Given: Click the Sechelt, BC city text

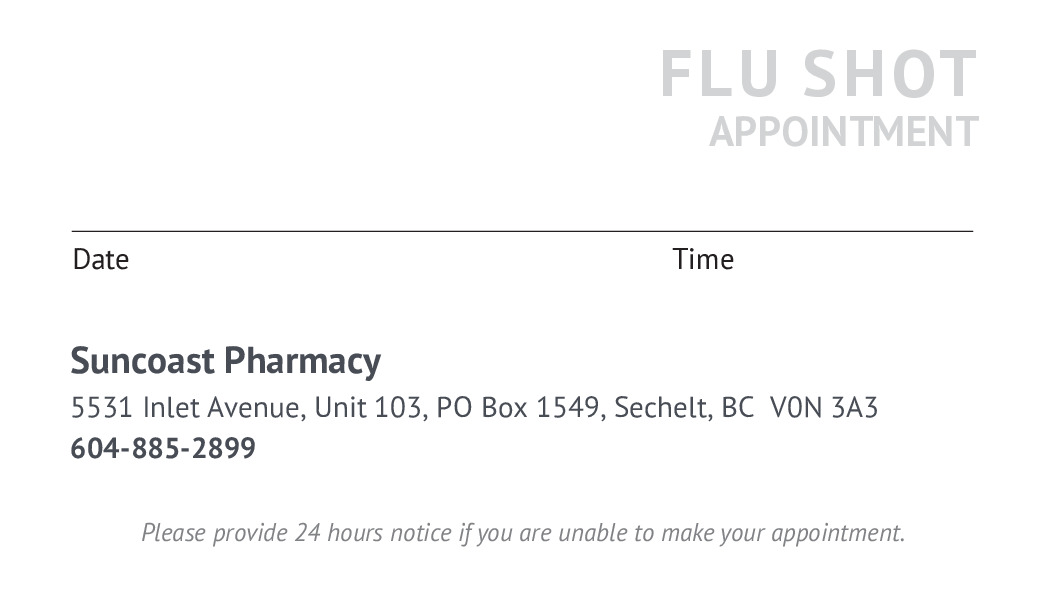Looking at the screenshot, I should point(684,408).
